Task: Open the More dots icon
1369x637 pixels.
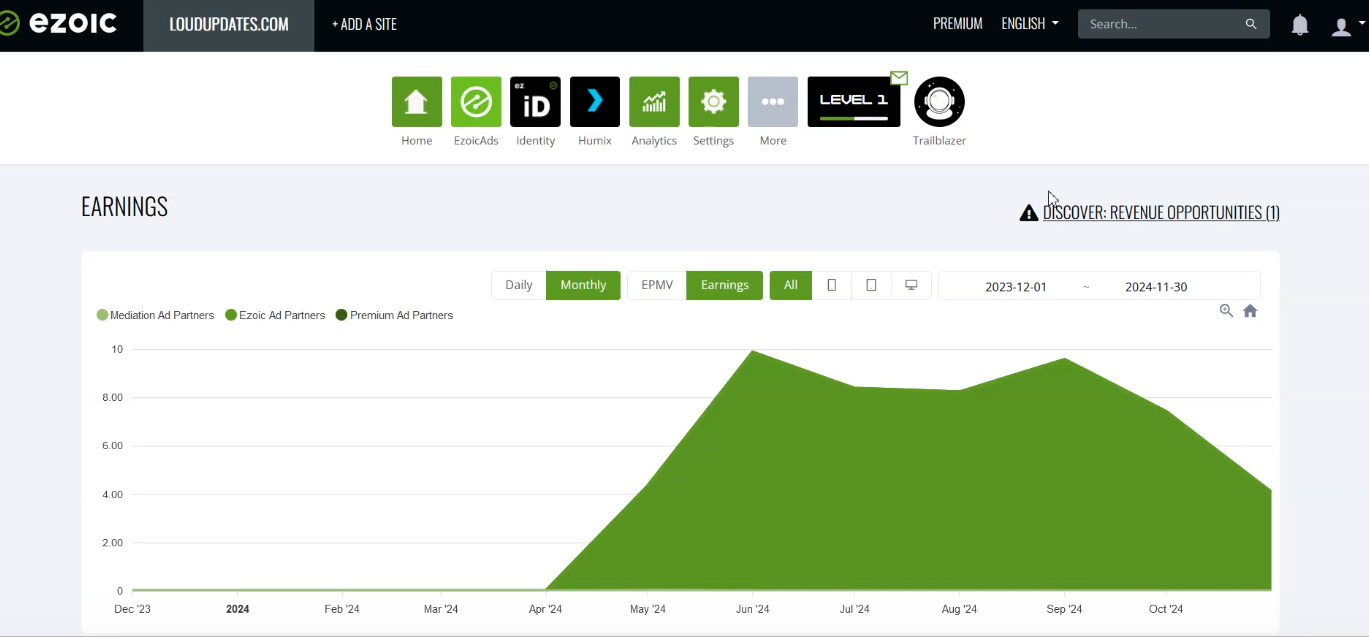Action: [773, 102]
